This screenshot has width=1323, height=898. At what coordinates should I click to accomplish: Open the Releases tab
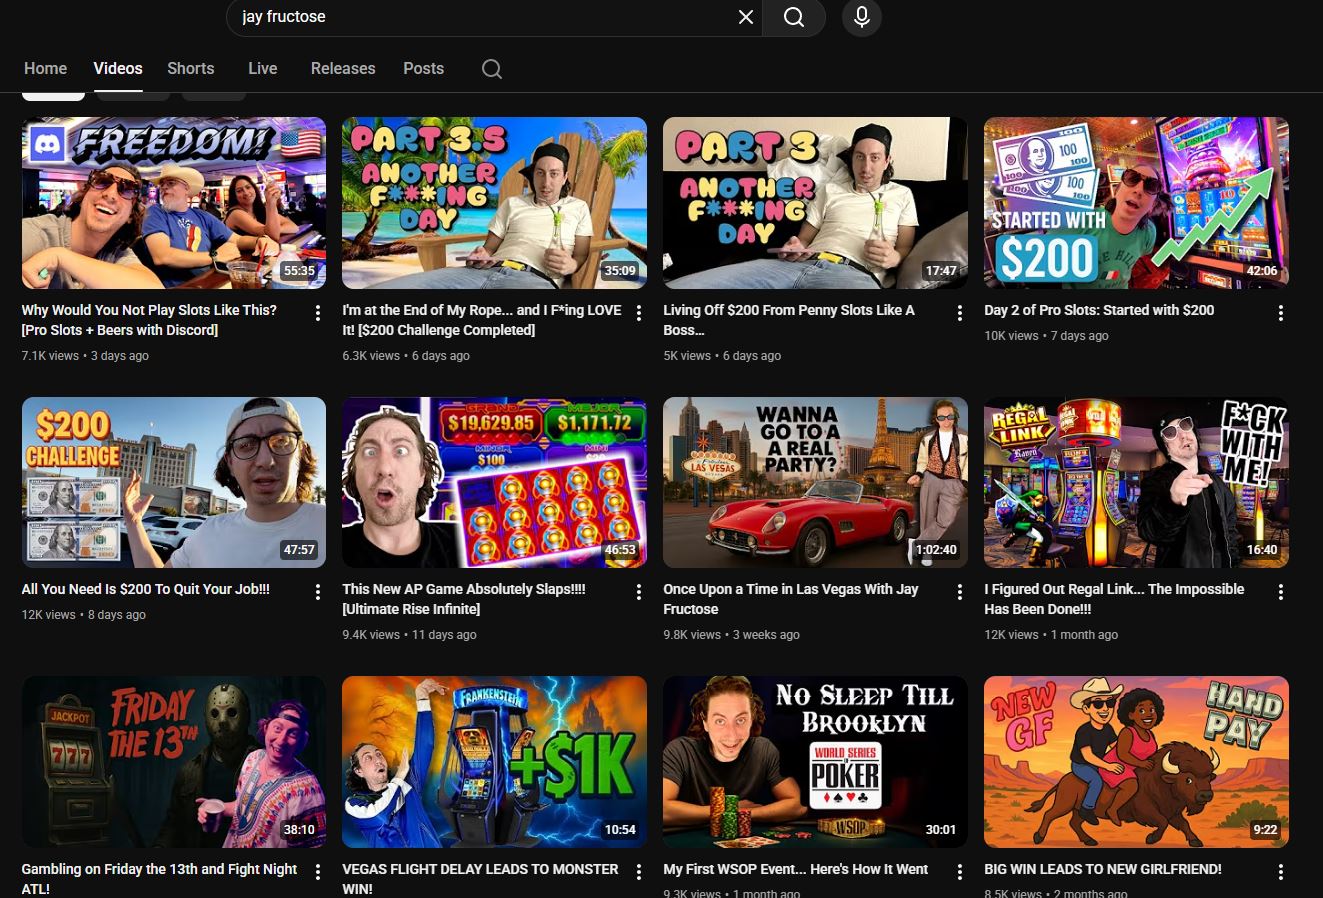343,68
